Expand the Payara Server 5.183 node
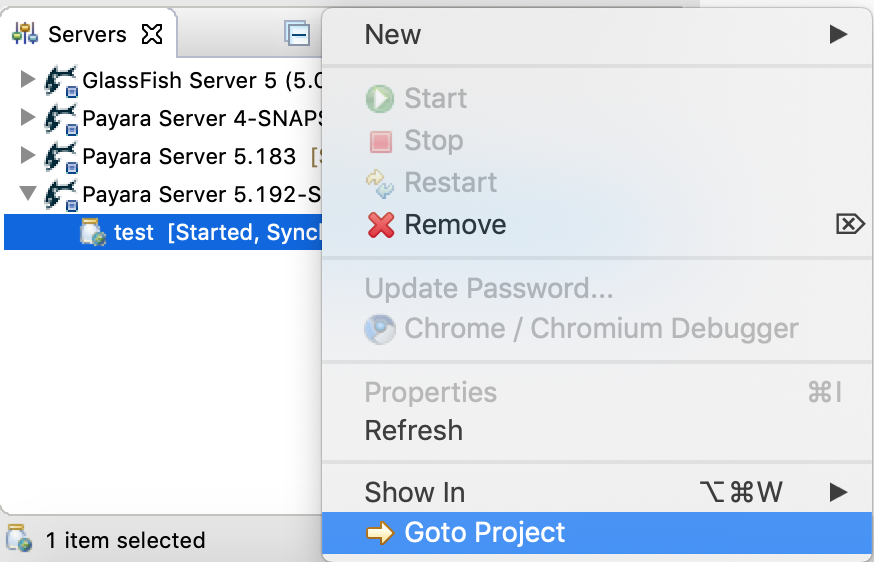 point(27,156)
